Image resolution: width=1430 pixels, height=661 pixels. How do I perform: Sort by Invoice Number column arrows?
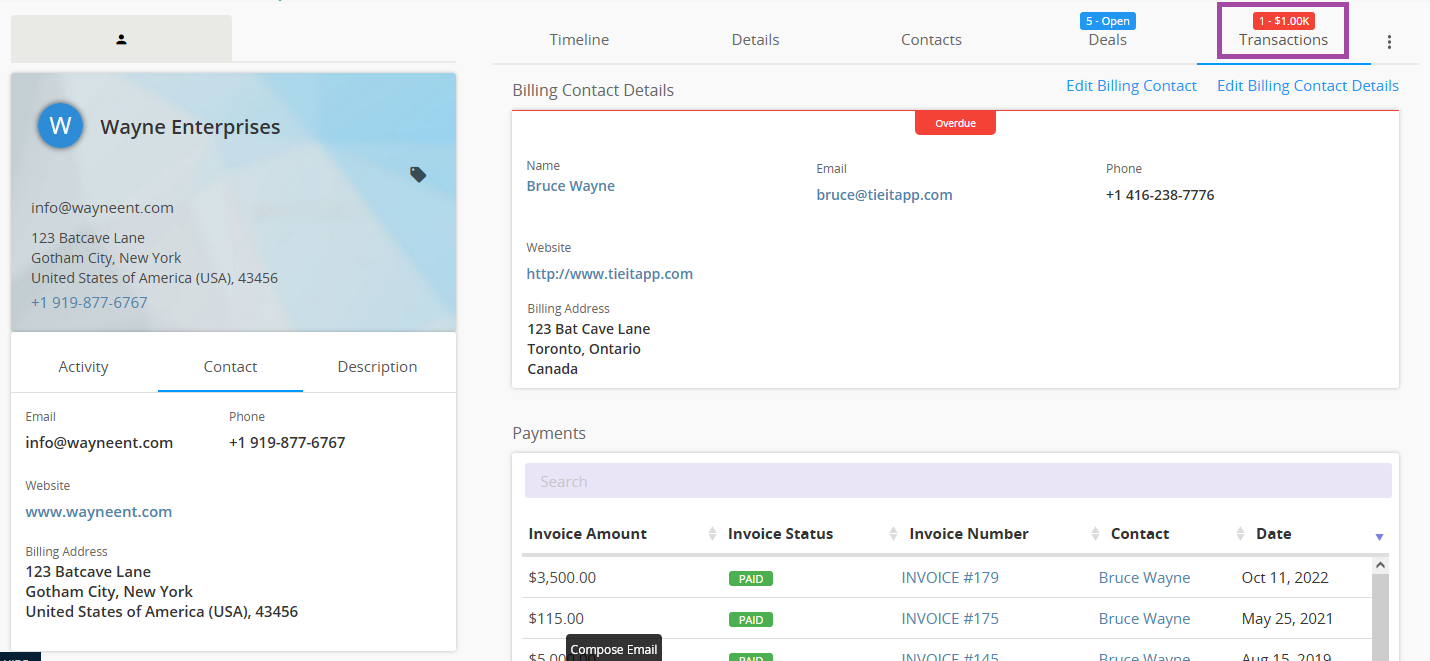pos(1095,534)
